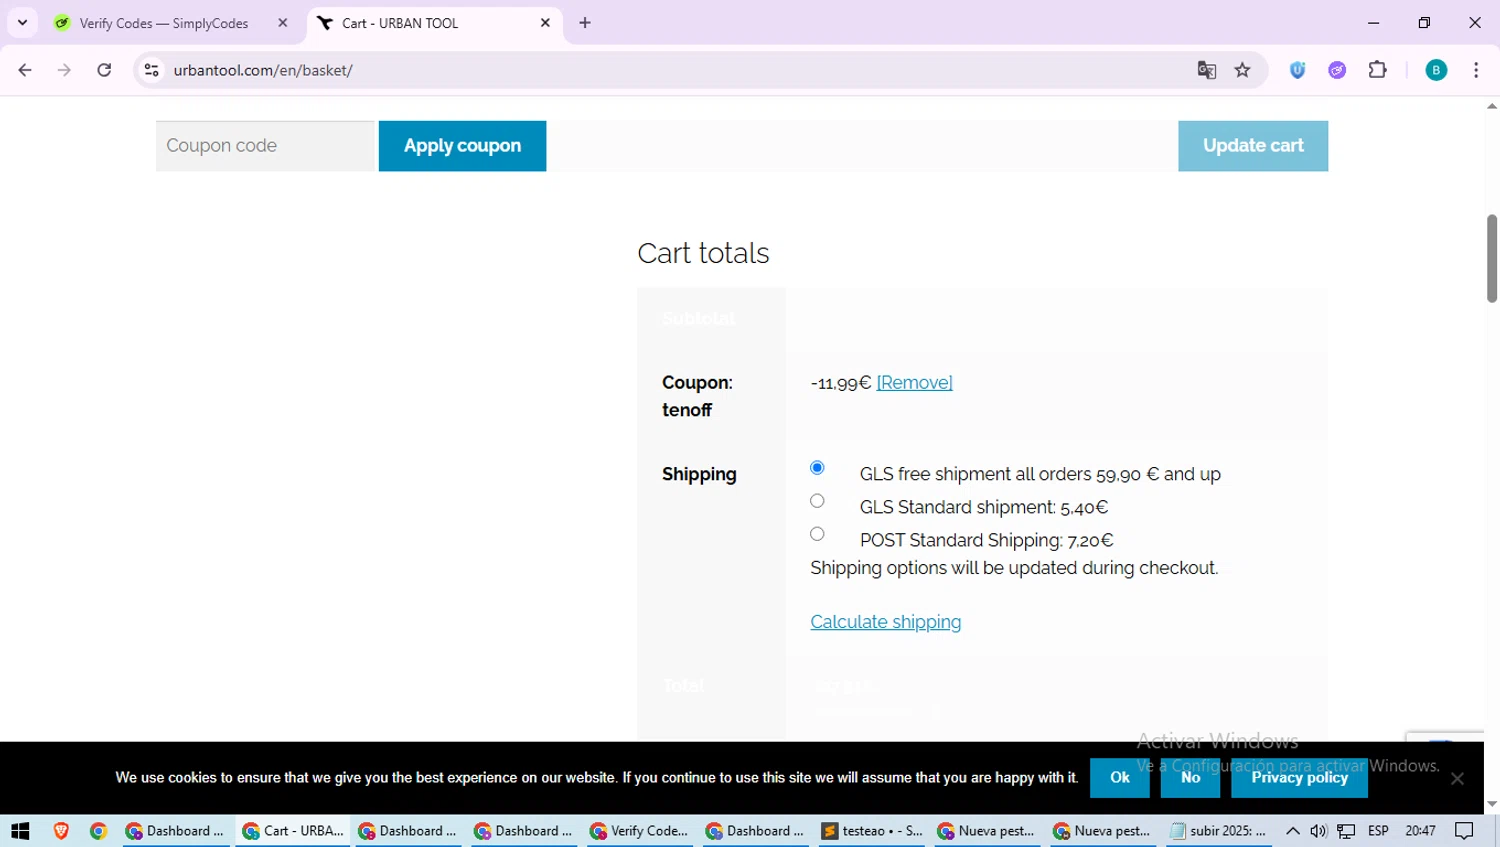1500x847 pixels.
Task: Select GLS free shipment option
Action: 817,468
